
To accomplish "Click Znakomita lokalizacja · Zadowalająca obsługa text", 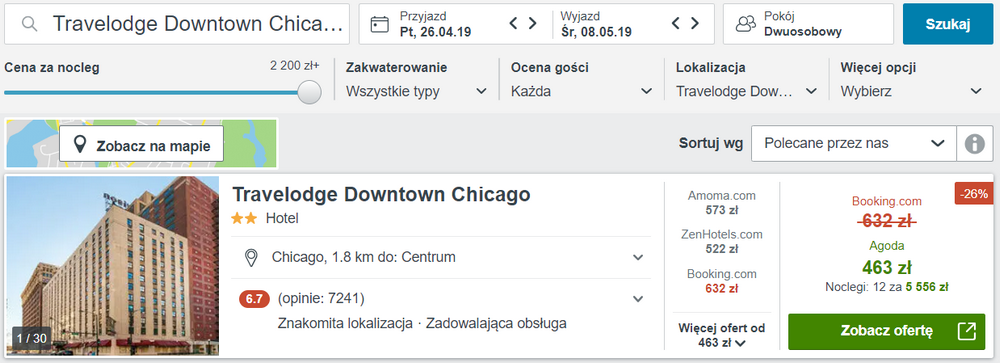I will 422,323.
